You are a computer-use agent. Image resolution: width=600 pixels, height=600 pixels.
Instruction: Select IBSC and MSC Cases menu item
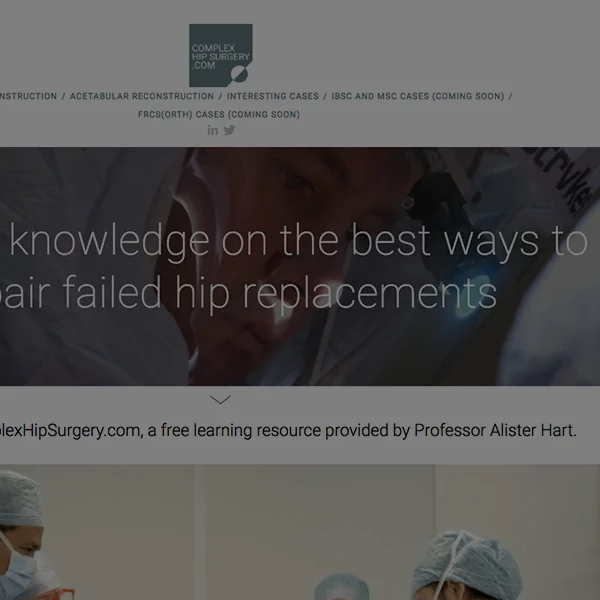418,96
